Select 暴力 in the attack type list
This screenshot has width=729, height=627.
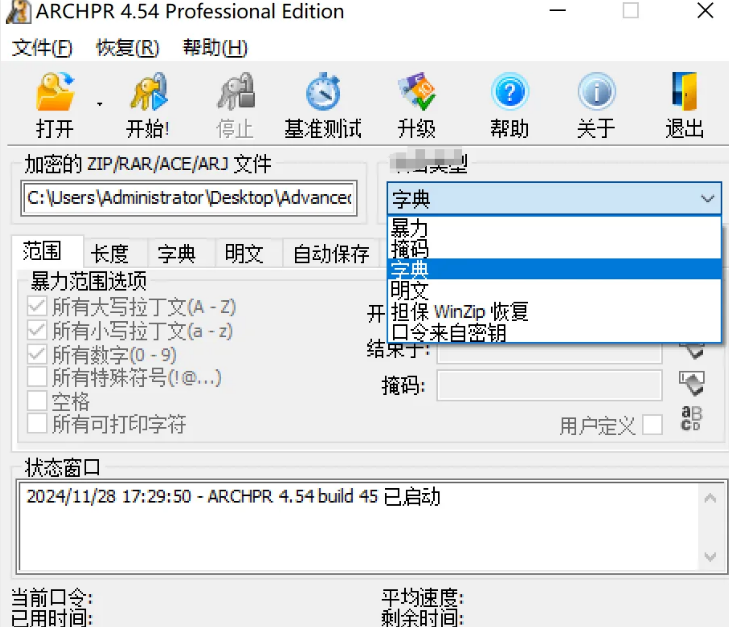coord(554,227)
